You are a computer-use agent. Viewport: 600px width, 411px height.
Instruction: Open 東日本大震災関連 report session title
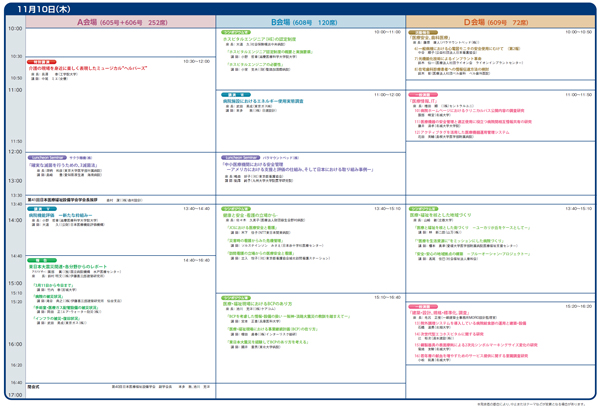(68, 266)
